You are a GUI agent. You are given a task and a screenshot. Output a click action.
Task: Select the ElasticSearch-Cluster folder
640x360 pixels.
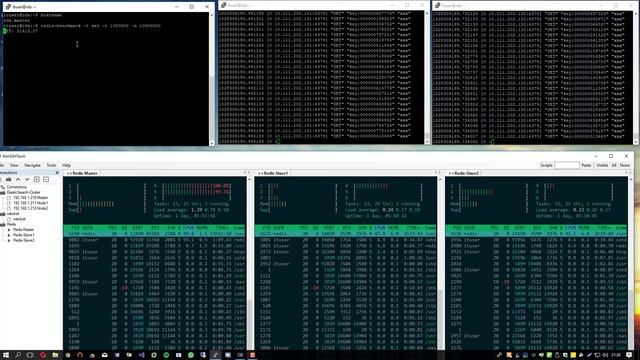click(x=23, y=192)
